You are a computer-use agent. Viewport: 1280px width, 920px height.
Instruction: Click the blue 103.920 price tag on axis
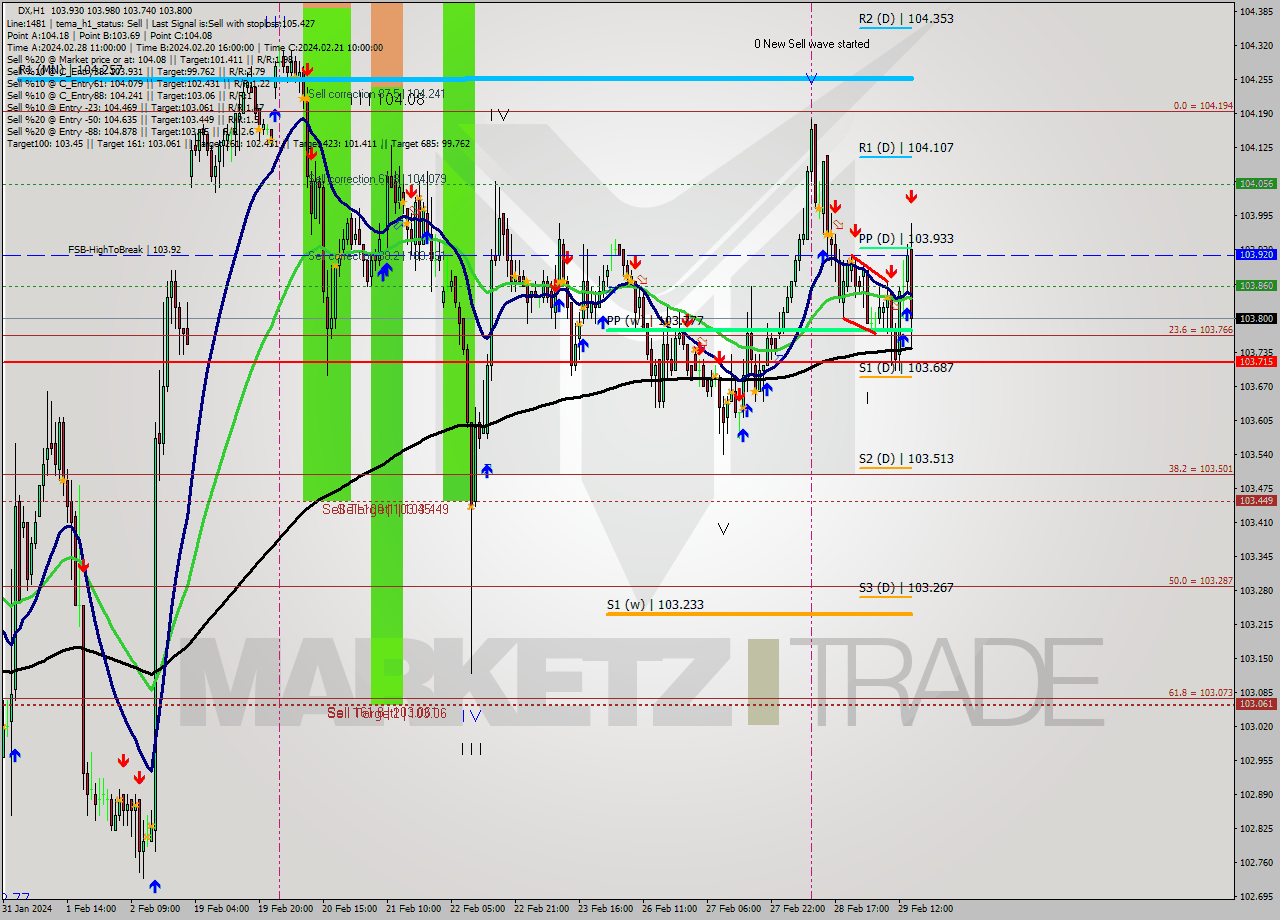point(1256,255)
